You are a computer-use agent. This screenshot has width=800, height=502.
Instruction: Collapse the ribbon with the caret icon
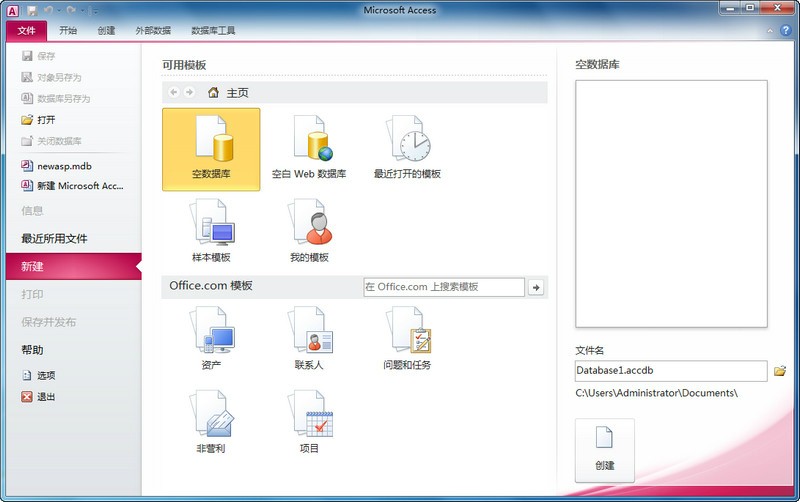(770, 31)
